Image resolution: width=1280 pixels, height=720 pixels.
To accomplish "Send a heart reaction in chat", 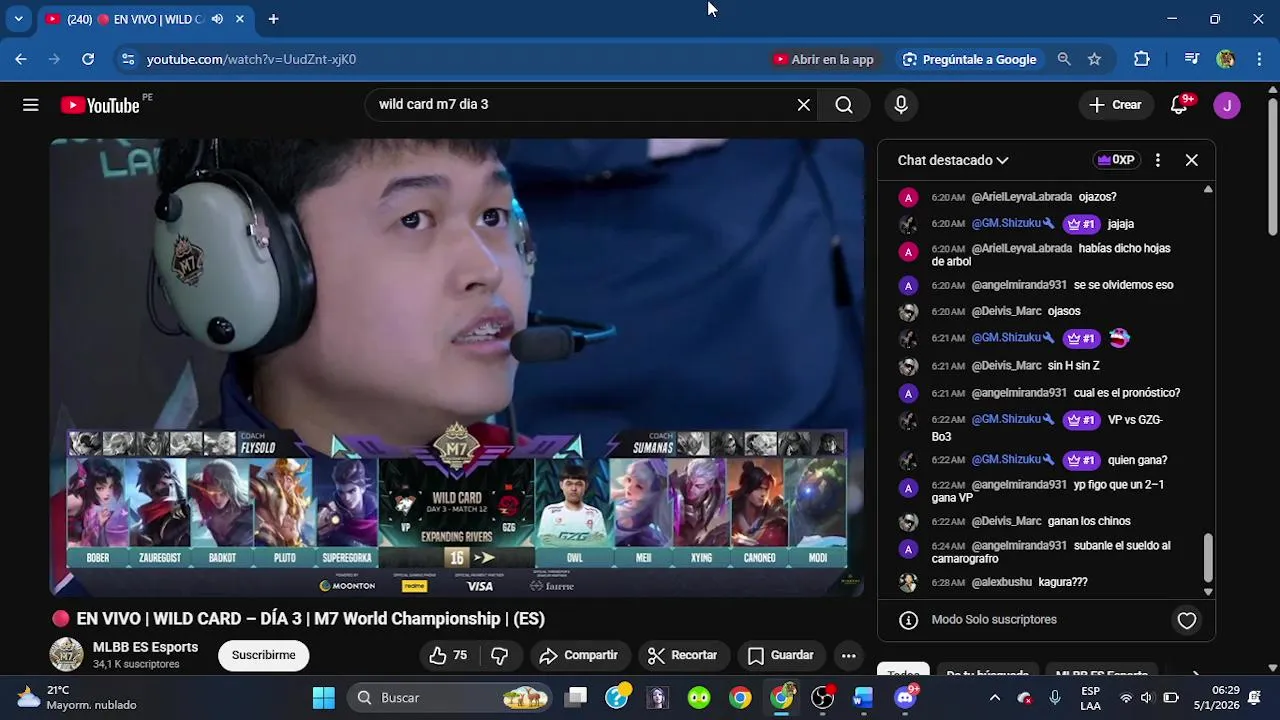I will pyautogui.click(x=1187, y=621).
